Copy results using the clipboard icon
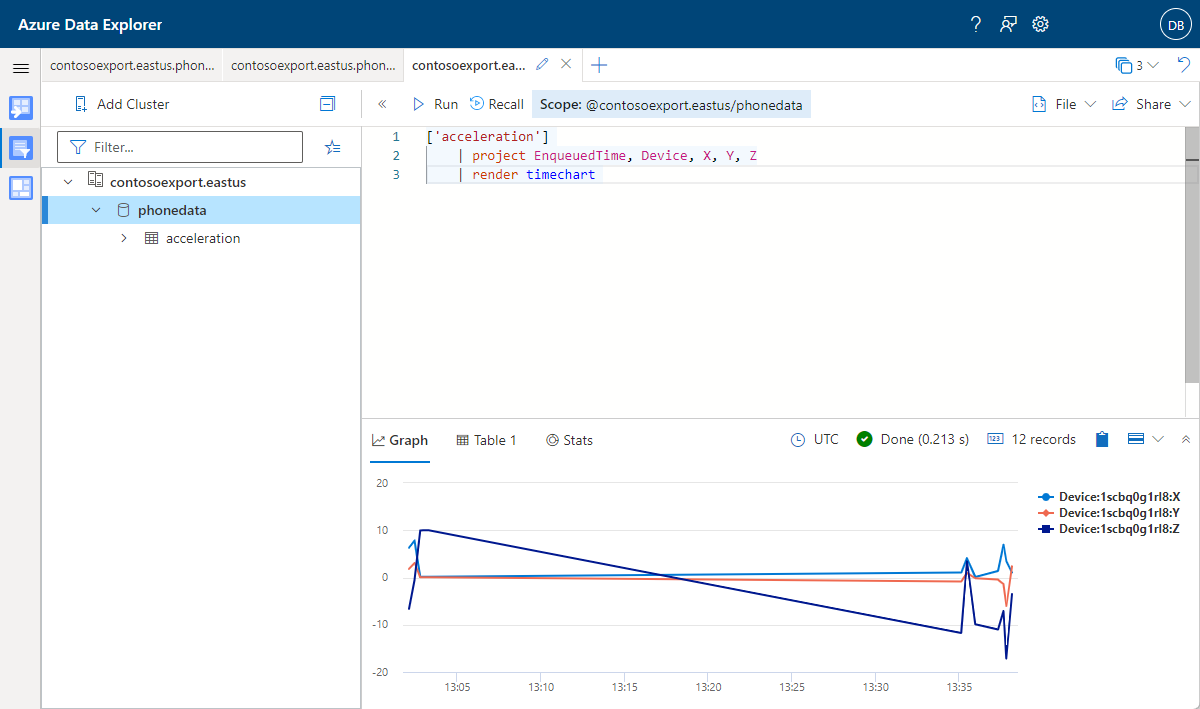 pos(1102,440)
